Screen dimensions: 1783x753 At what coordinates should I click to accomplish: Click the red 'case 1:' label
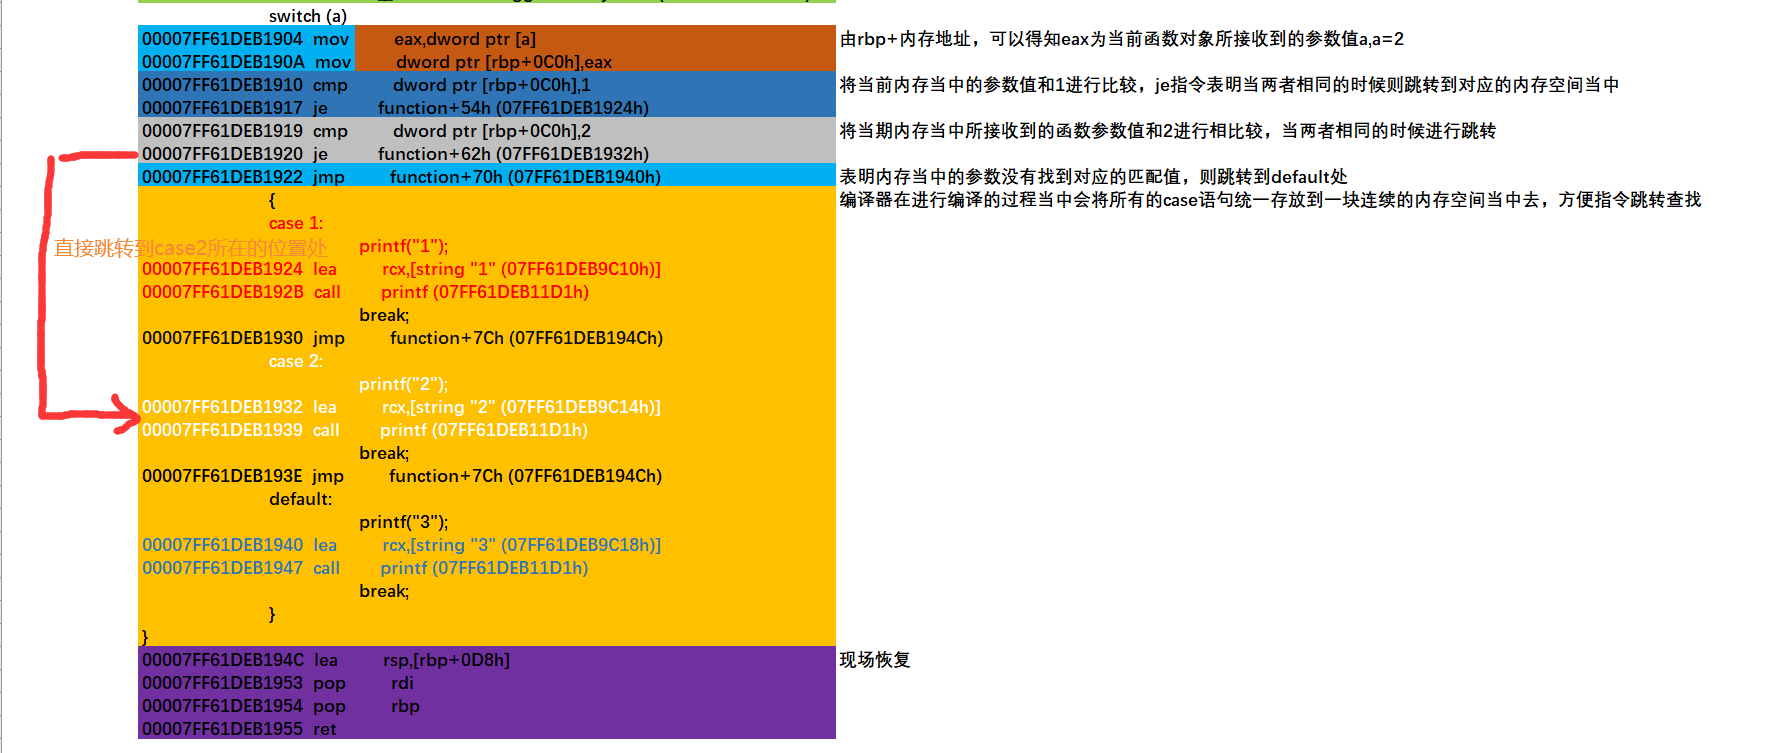click(x=296, y=223)
